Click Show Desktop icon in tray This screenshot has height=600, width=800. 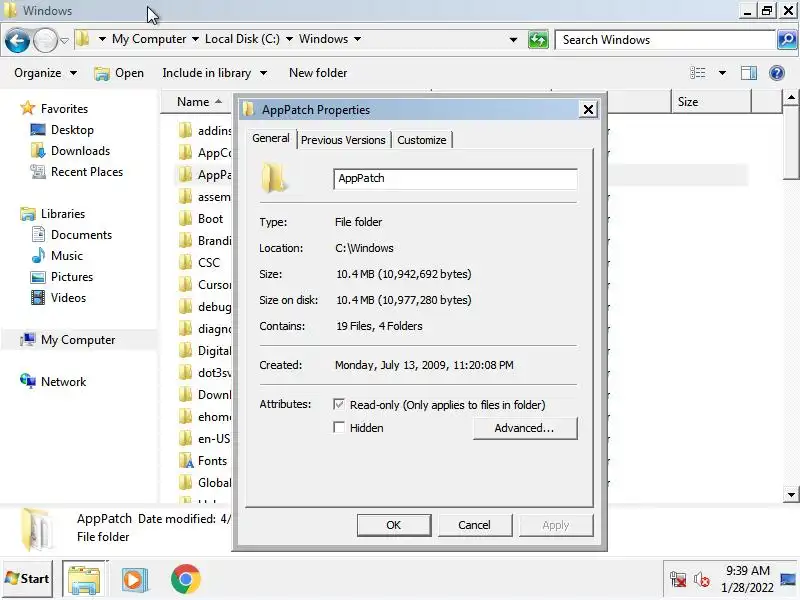(x=789, y=580)
